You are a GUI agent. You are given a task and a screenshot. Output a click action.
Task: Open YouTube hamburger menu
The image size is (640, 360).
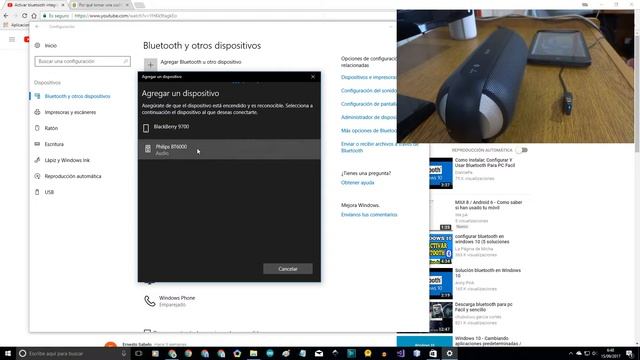(12, 39)
